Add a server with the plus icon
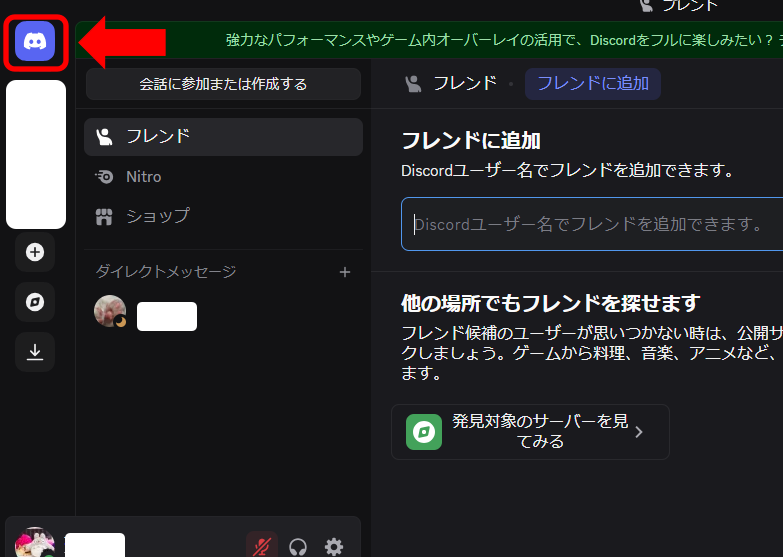 point(35,252)
